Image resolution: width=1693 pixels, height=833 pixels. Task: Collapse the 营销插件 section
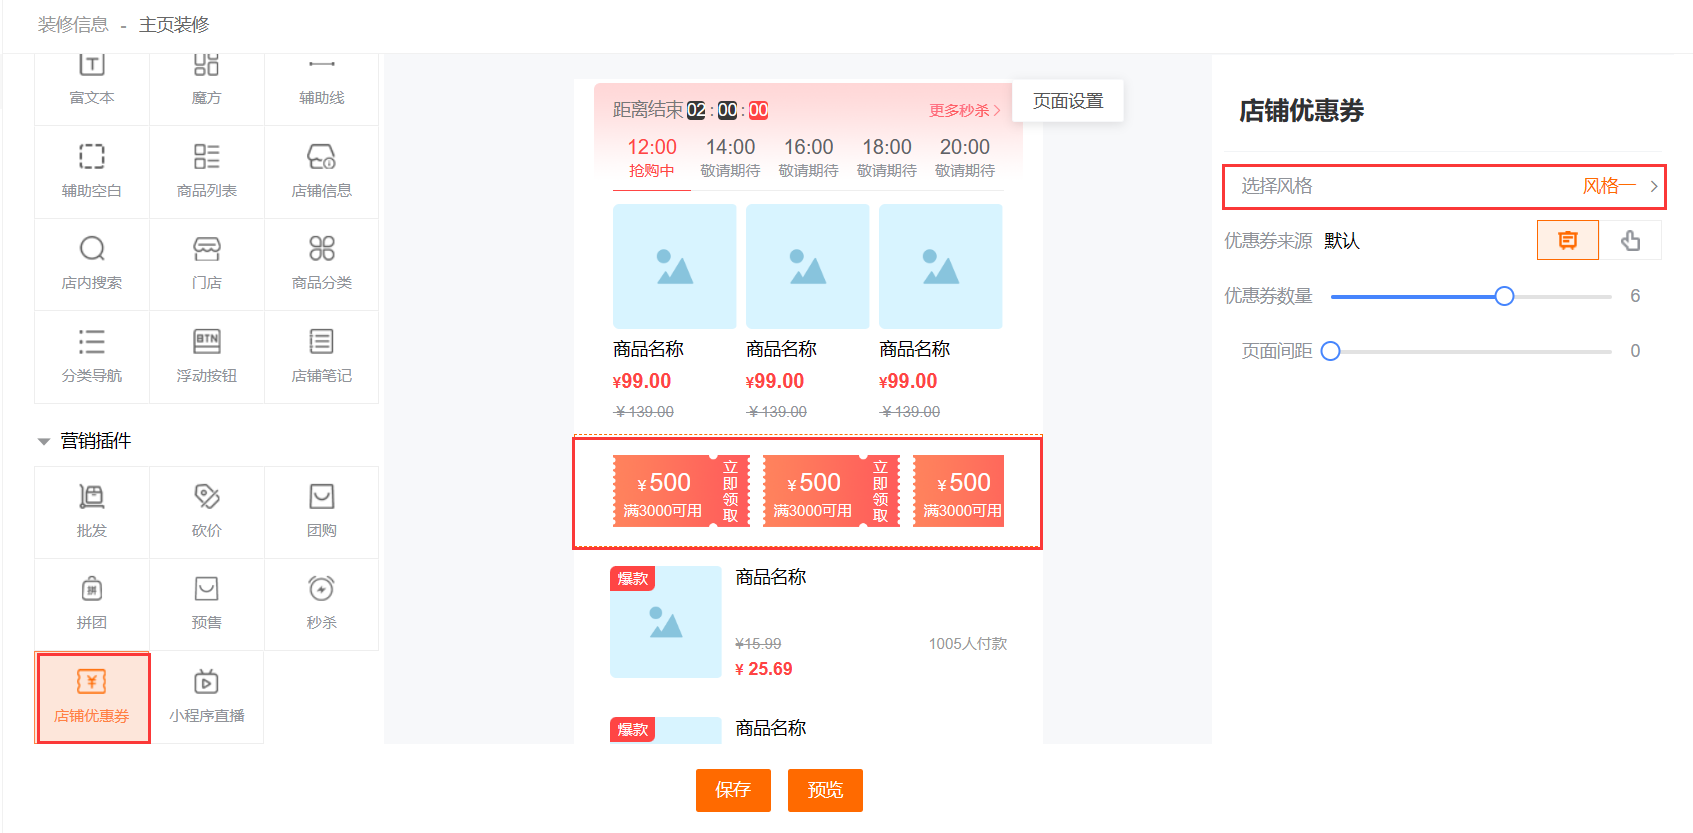coord(44,441)
